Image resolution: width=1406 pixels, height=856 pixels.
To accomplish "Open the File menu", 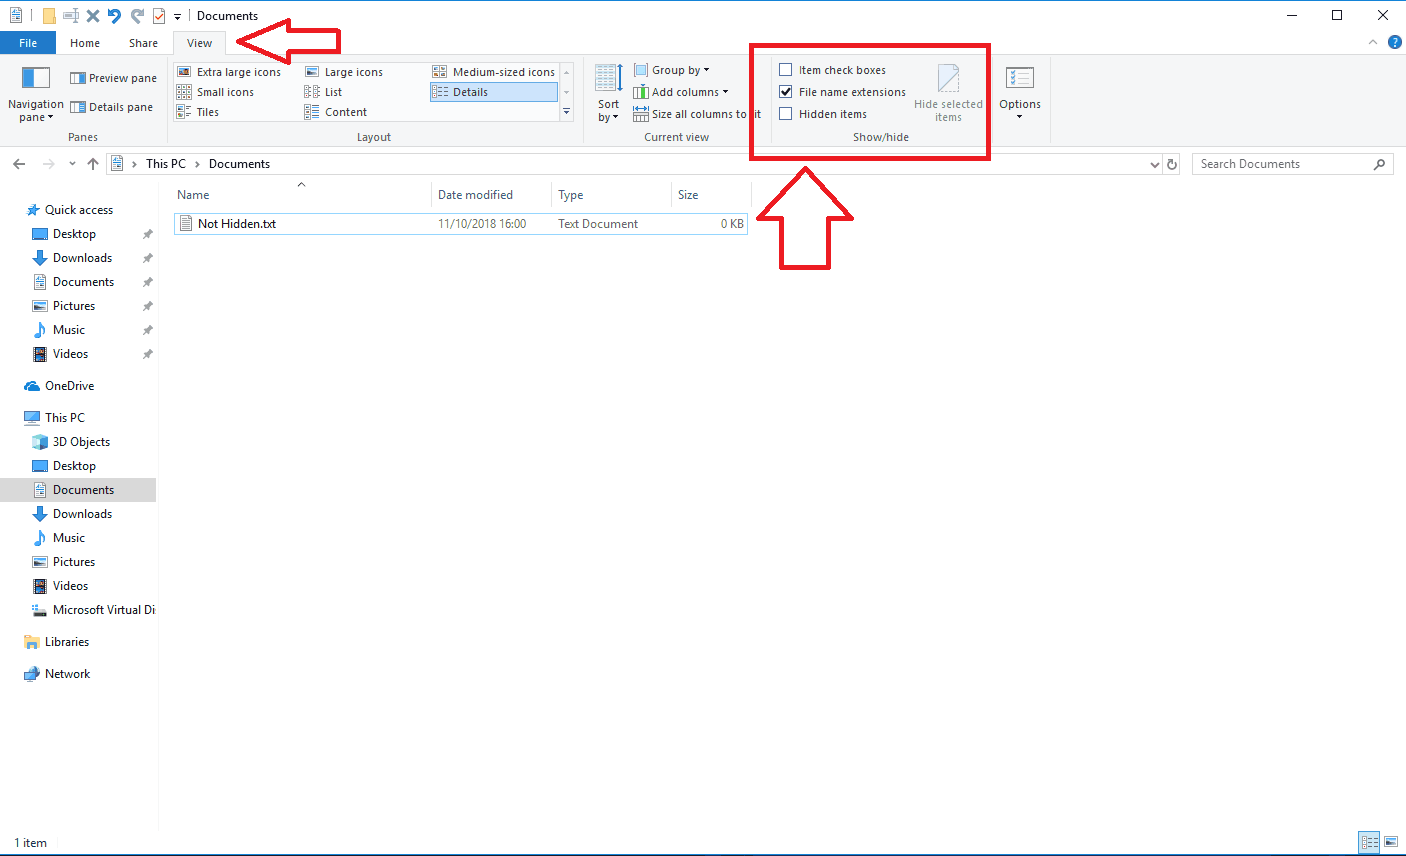I will 28,42.
